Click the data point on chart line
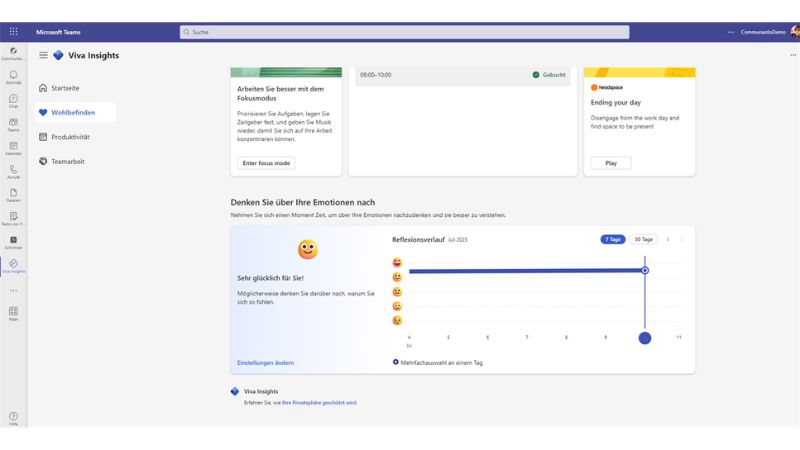Screen dimensions: 800x450 click(645, 270)
